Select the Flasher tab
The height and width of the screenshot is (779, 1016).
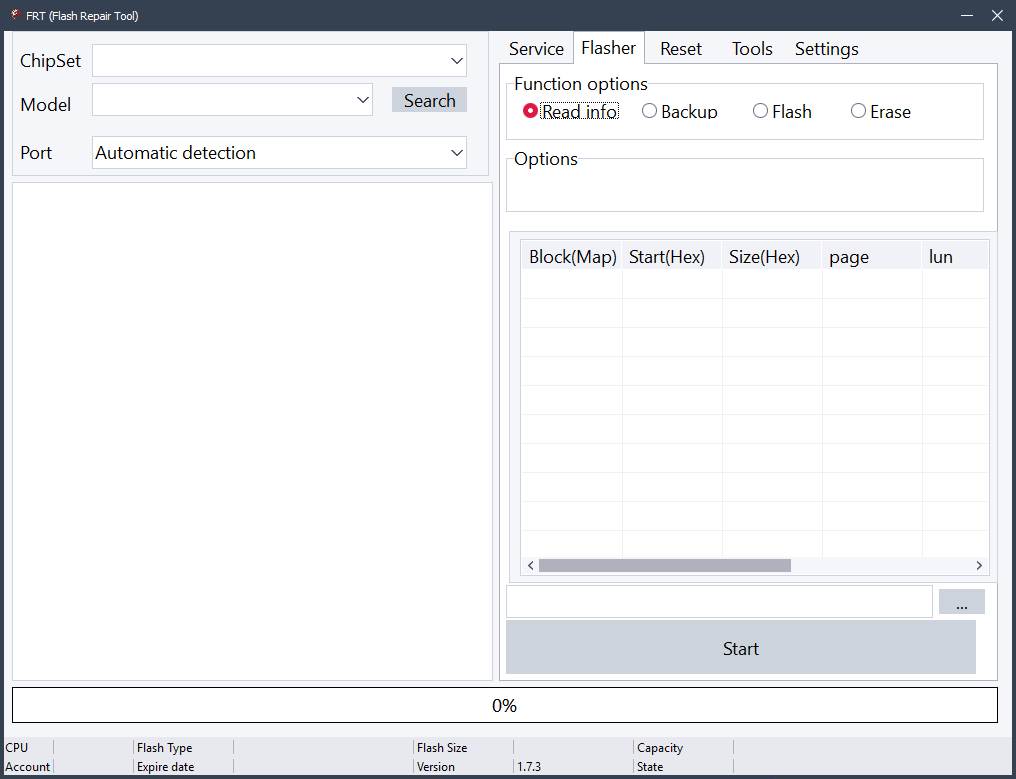pyautogui.click(x=608, y=47)
